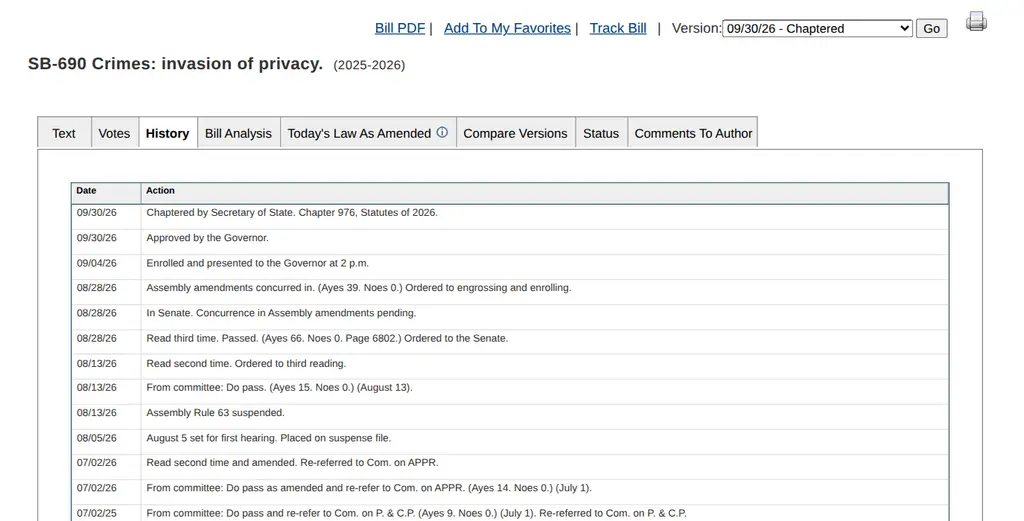This screenshot has height=521, width=1024.
Task: Click the session label (2025-2026)
Action: pos(369,65)
